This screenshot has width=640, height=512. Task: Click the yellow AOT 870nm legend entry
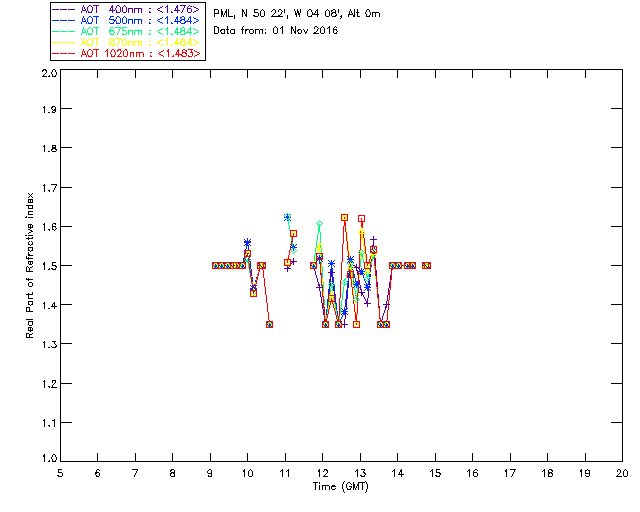point(126,42)
